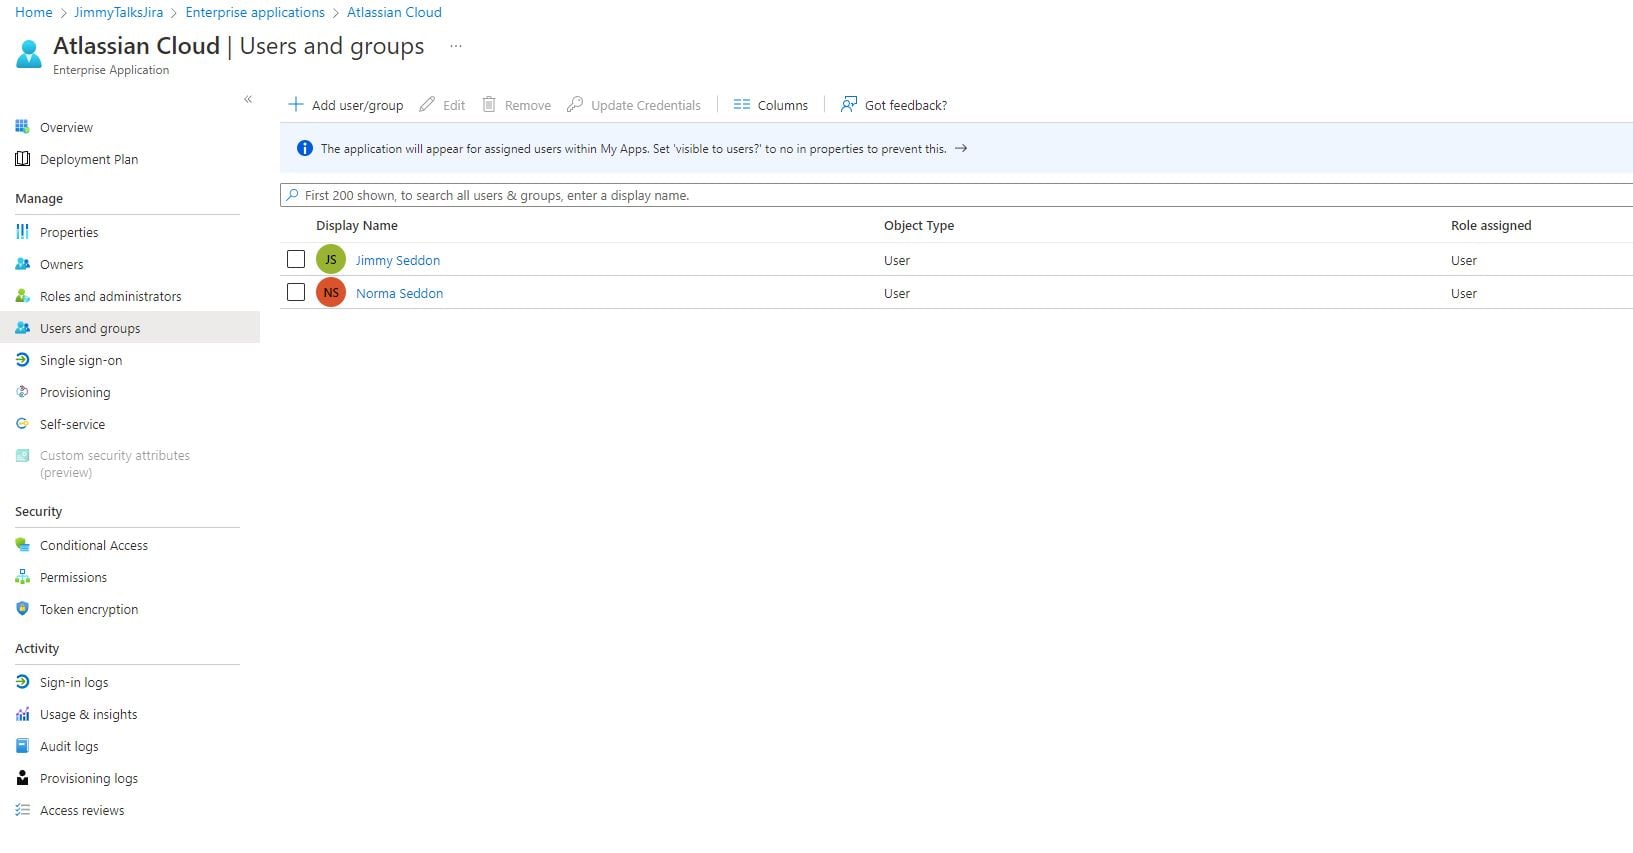Viewport: 1633px width, 853px height.
Task: Open Properties under Manage
Action: click(x=69, y=232)
